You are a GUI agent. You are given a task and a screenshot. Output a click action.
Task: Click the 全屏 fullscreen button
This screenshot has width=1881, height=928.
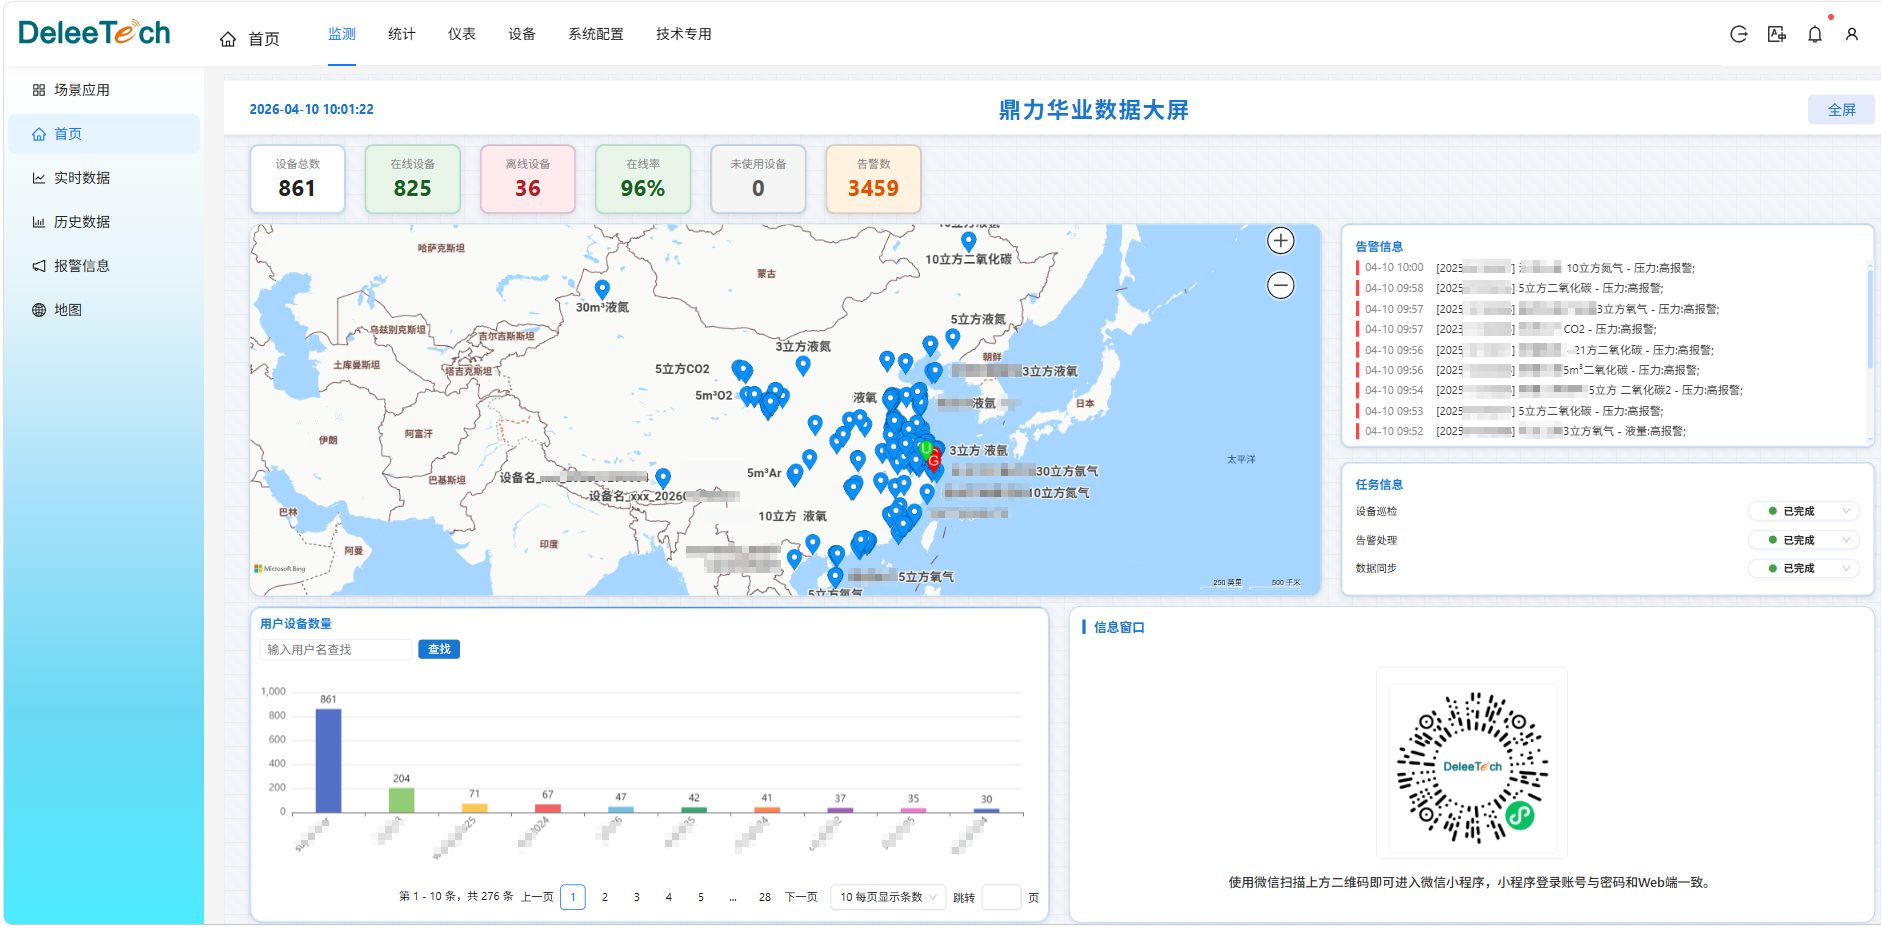tap(1840, 110)
